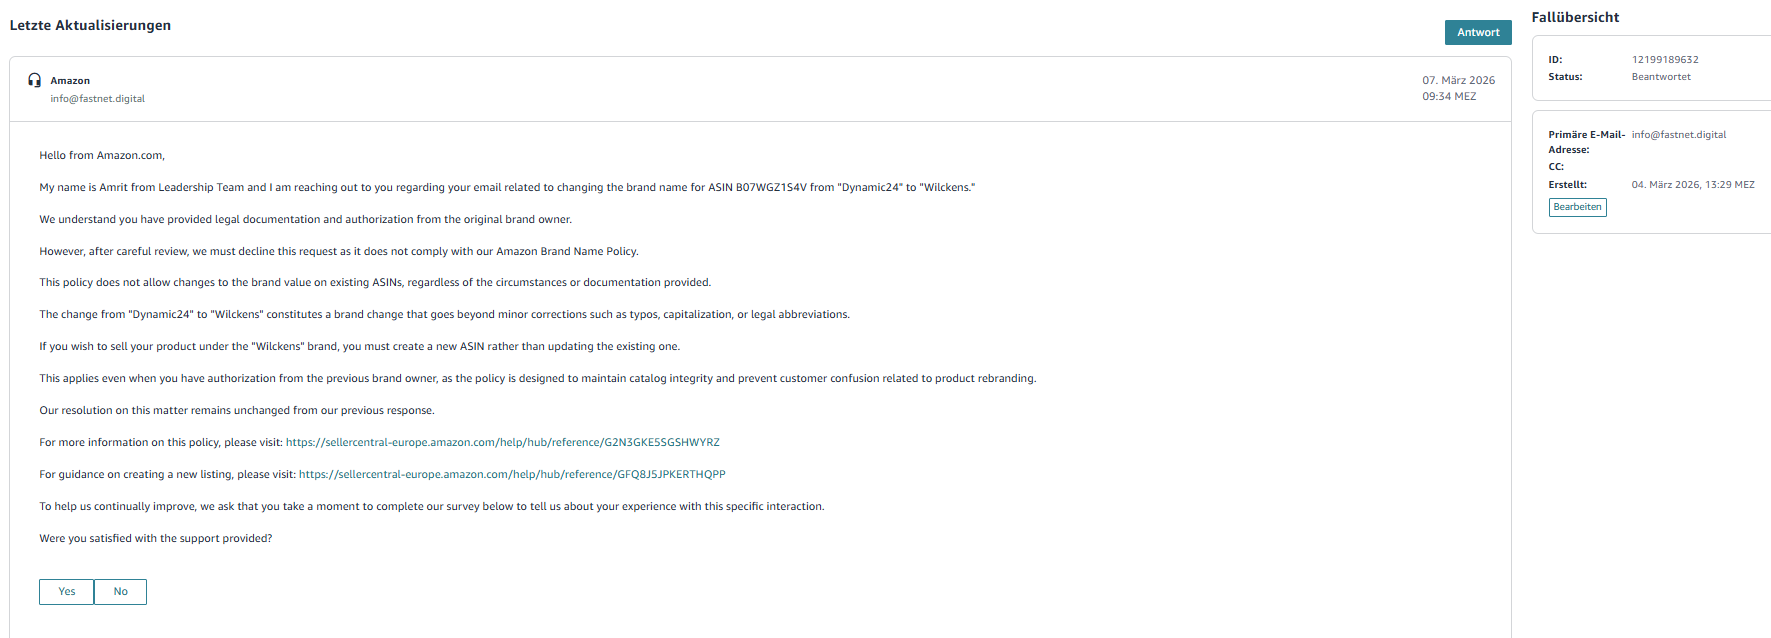This screenshot has height=638, width=1771.
Task: Click the message date 07. März 2026
Action: [x=1459, y=80]
